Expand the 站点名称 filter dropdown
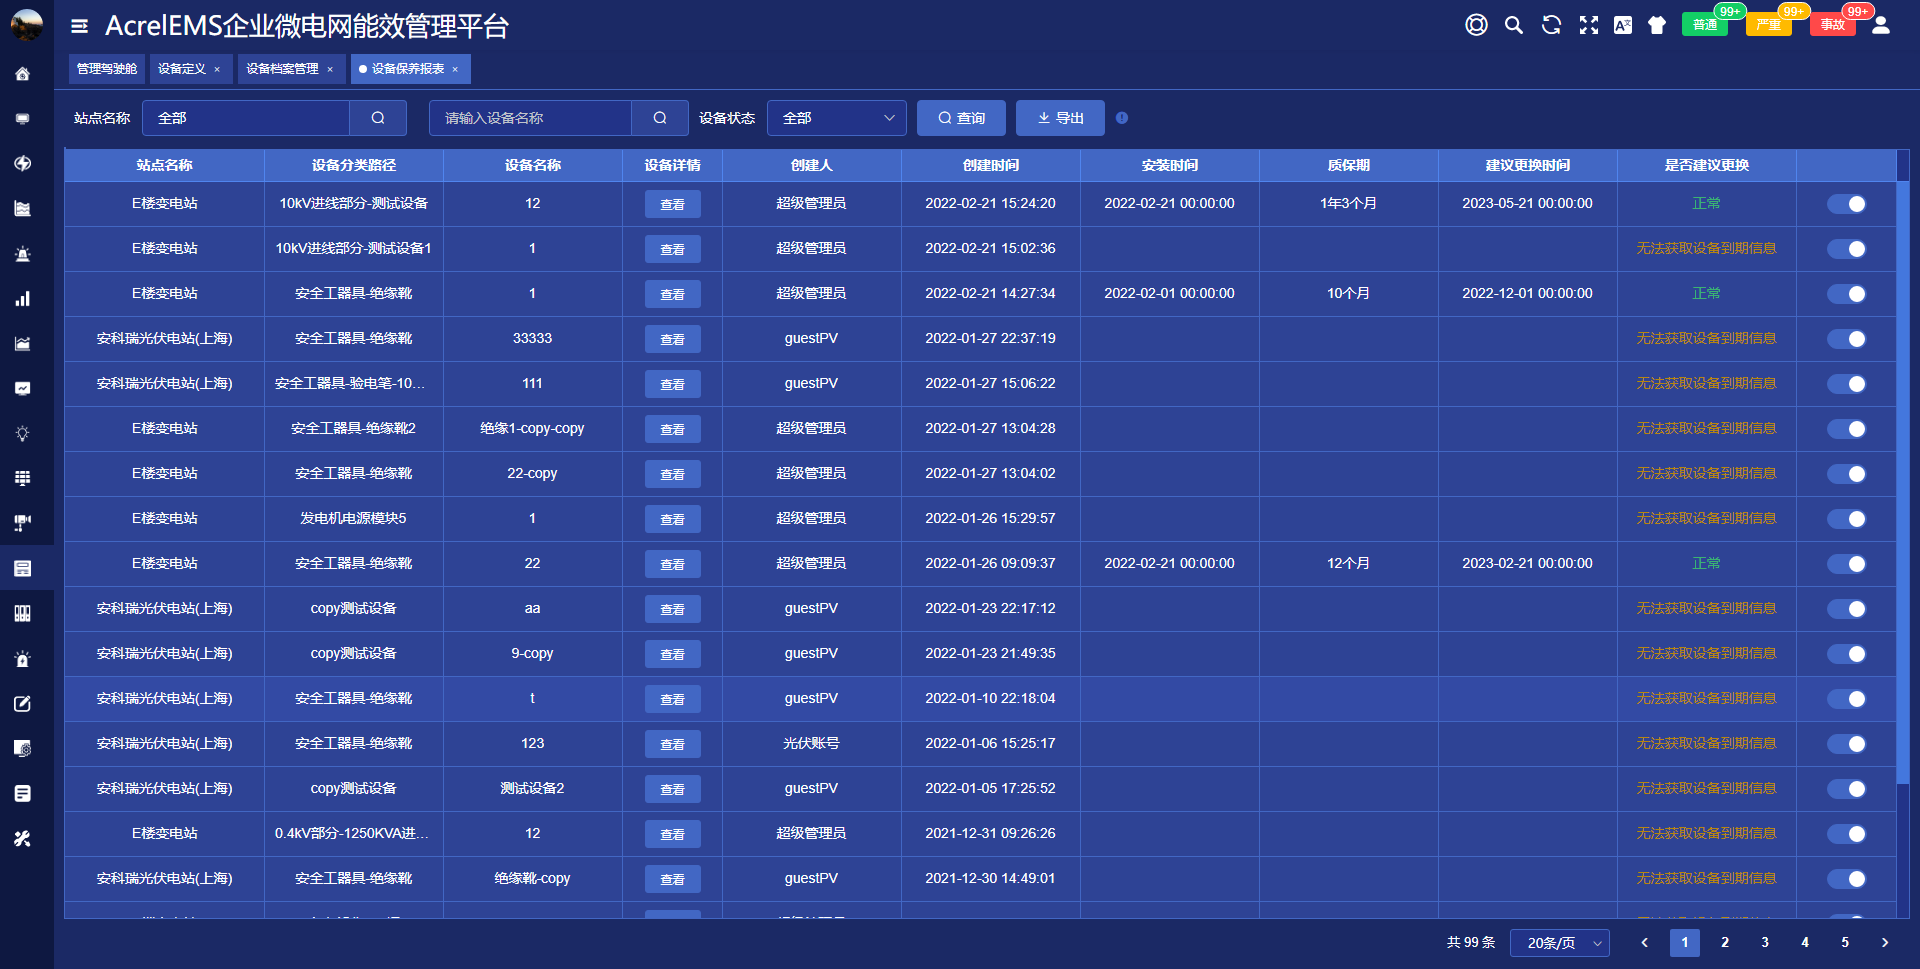Viewport: 1920px width, 969px height. click(x=246, y=117)
